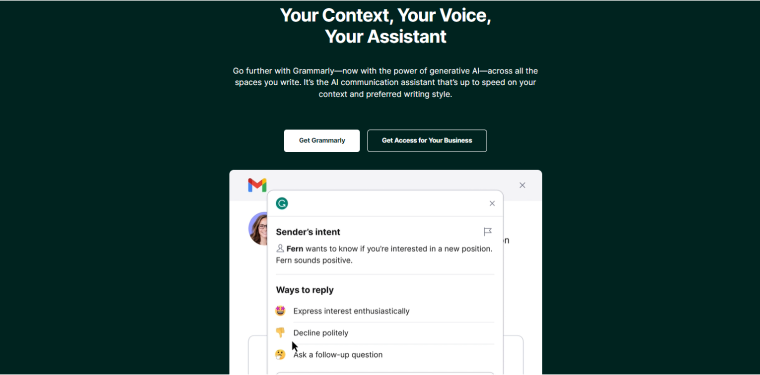Viewport: 760px width, 375px height.
Task: Click the generative AI description paragraph
Action: pos(385,82)
